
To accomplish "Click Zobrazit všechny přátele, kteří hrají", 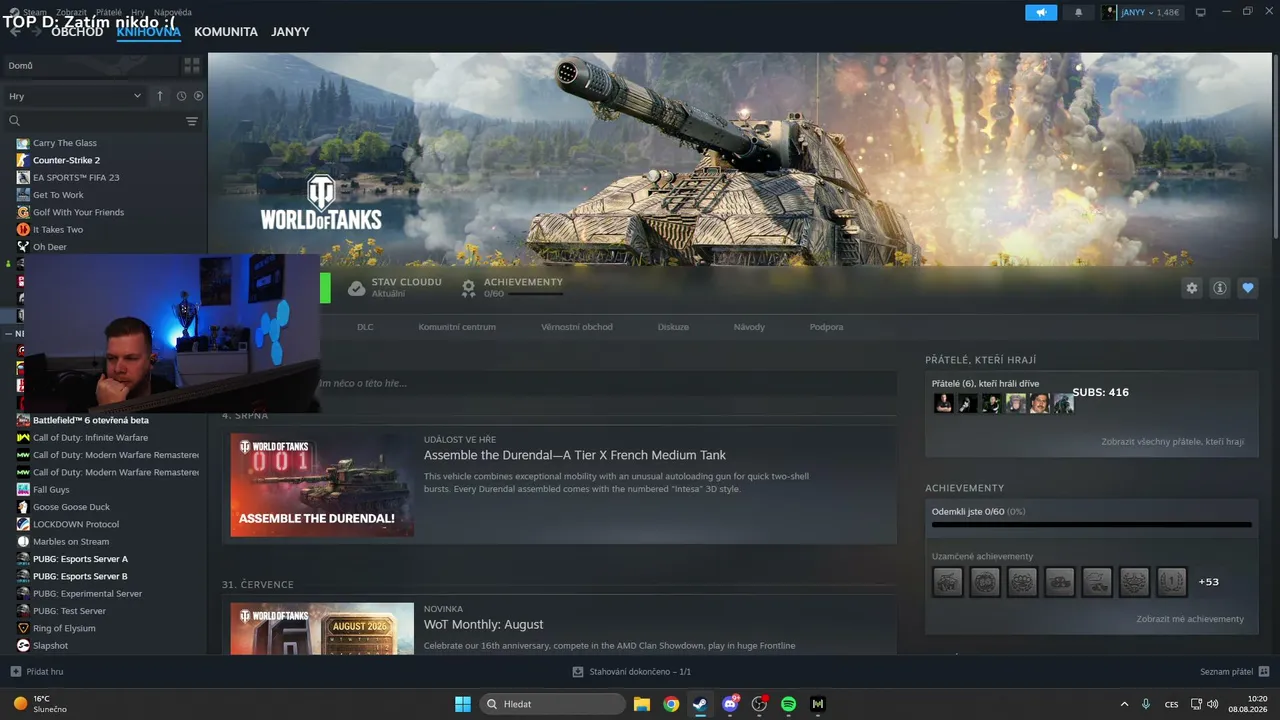I will click(x=1173, y=441).
